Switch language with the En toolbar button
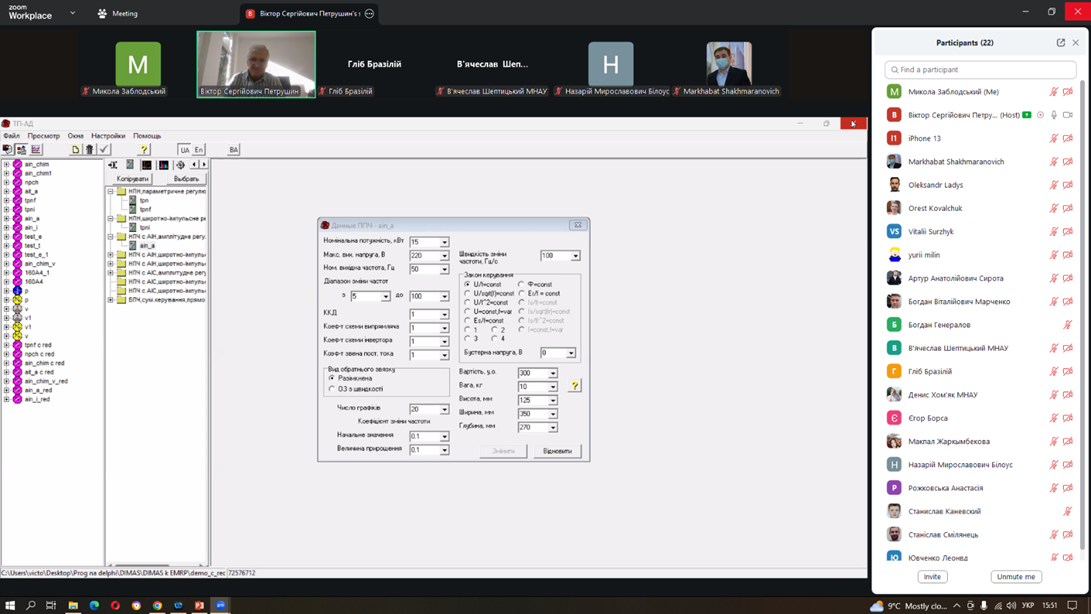1091x614 pixels. point(199,150)
